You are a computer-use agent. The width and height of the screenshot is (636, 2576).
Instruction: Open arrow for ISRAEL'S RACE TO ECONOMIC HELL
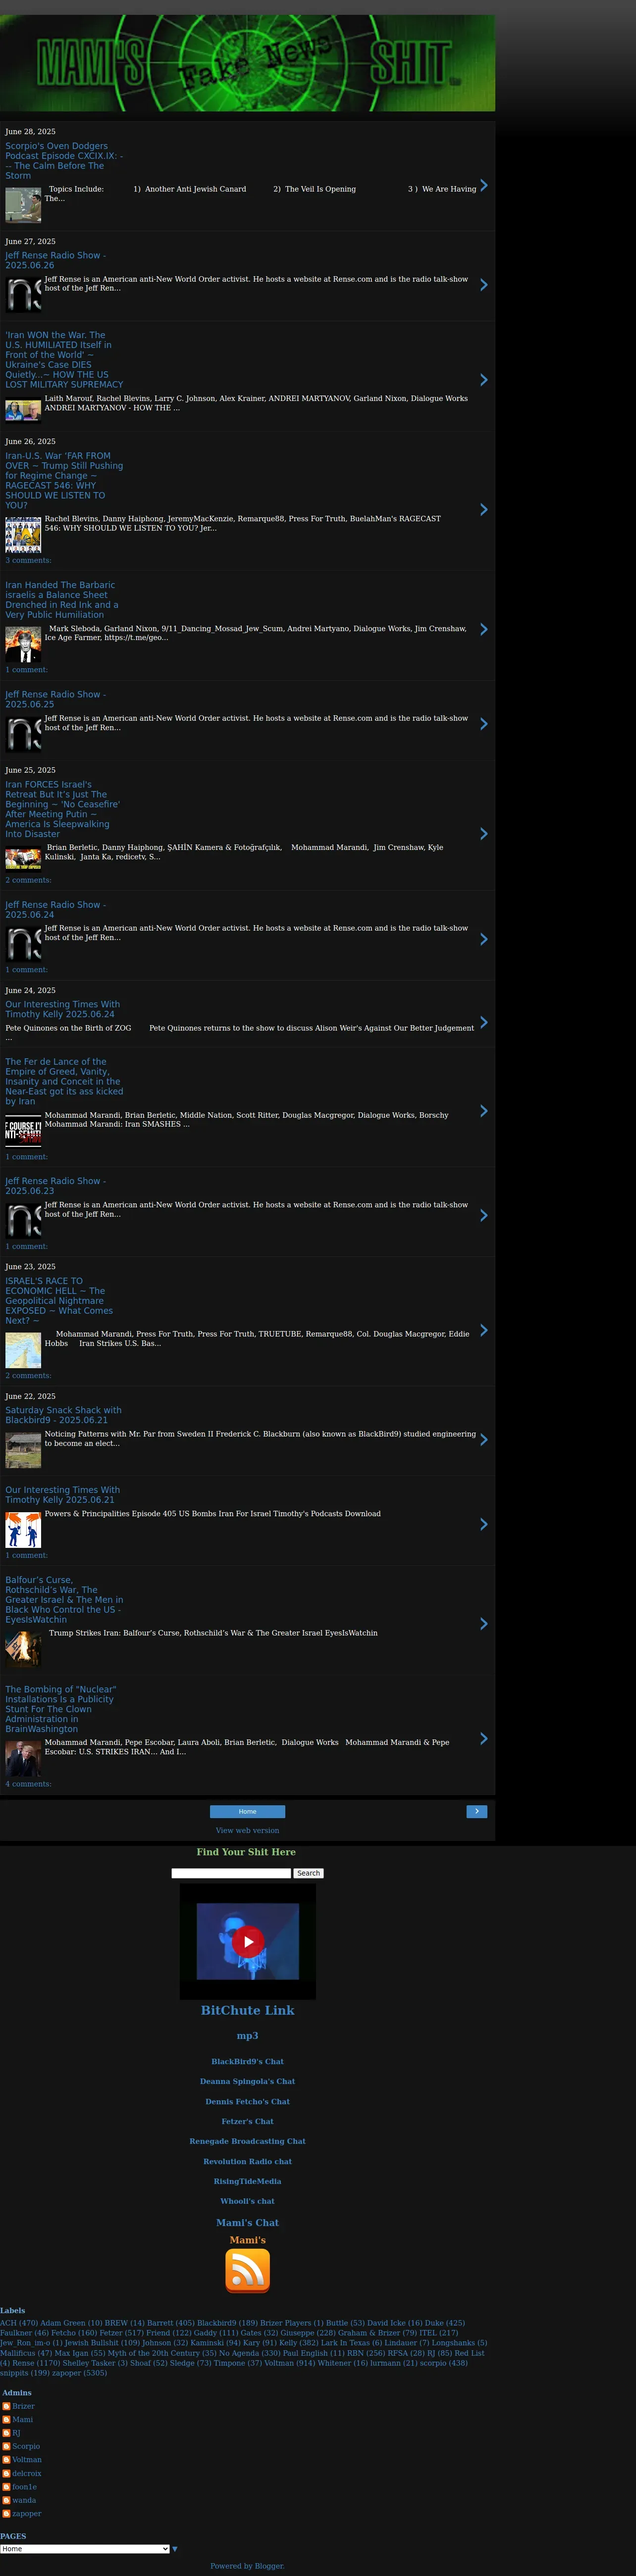484,1330
